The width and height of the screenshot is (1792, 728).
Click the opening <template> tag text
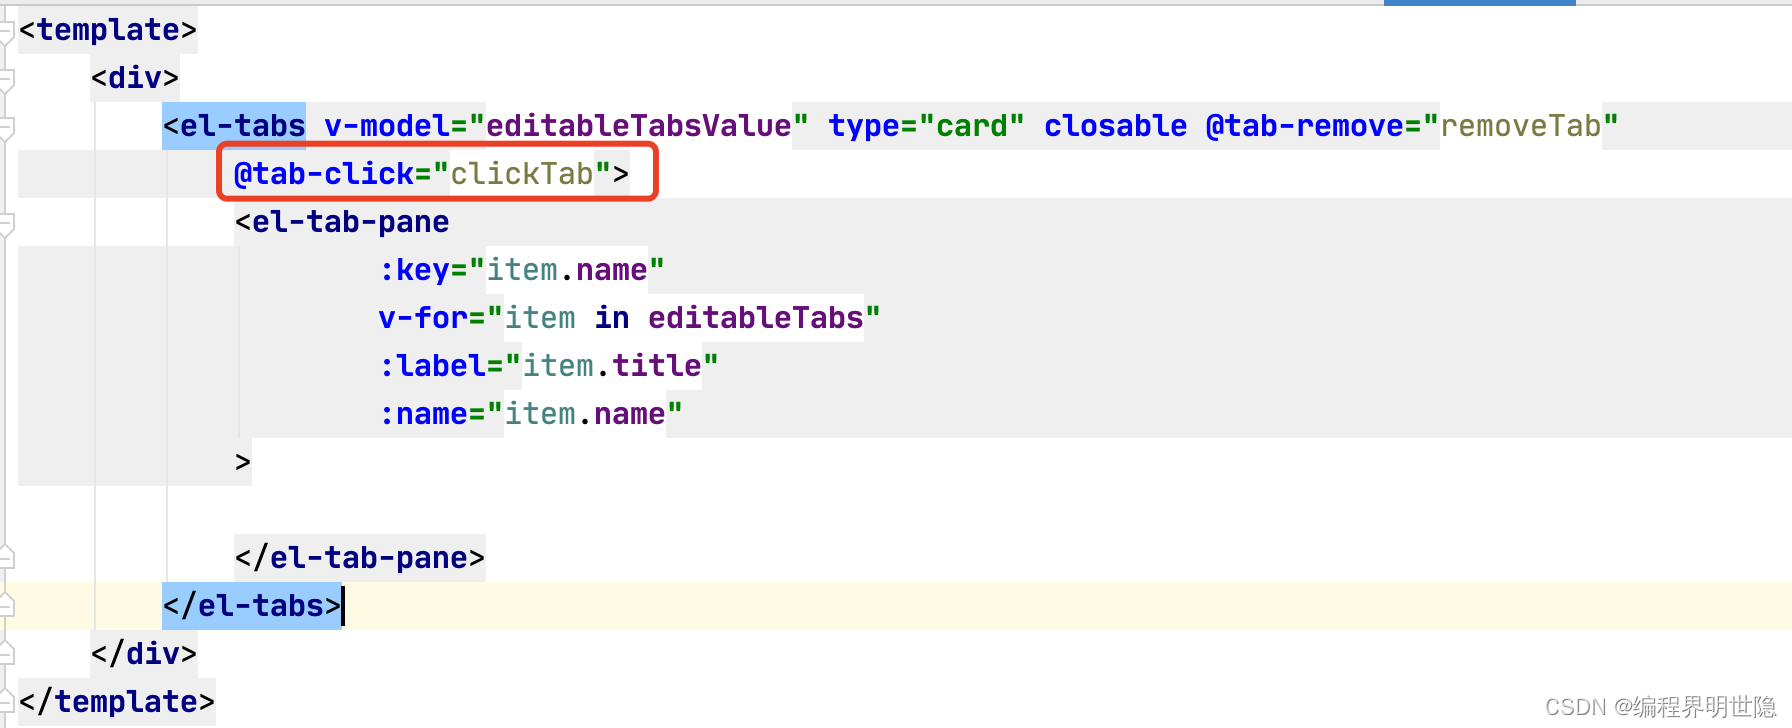coord(108,30)
